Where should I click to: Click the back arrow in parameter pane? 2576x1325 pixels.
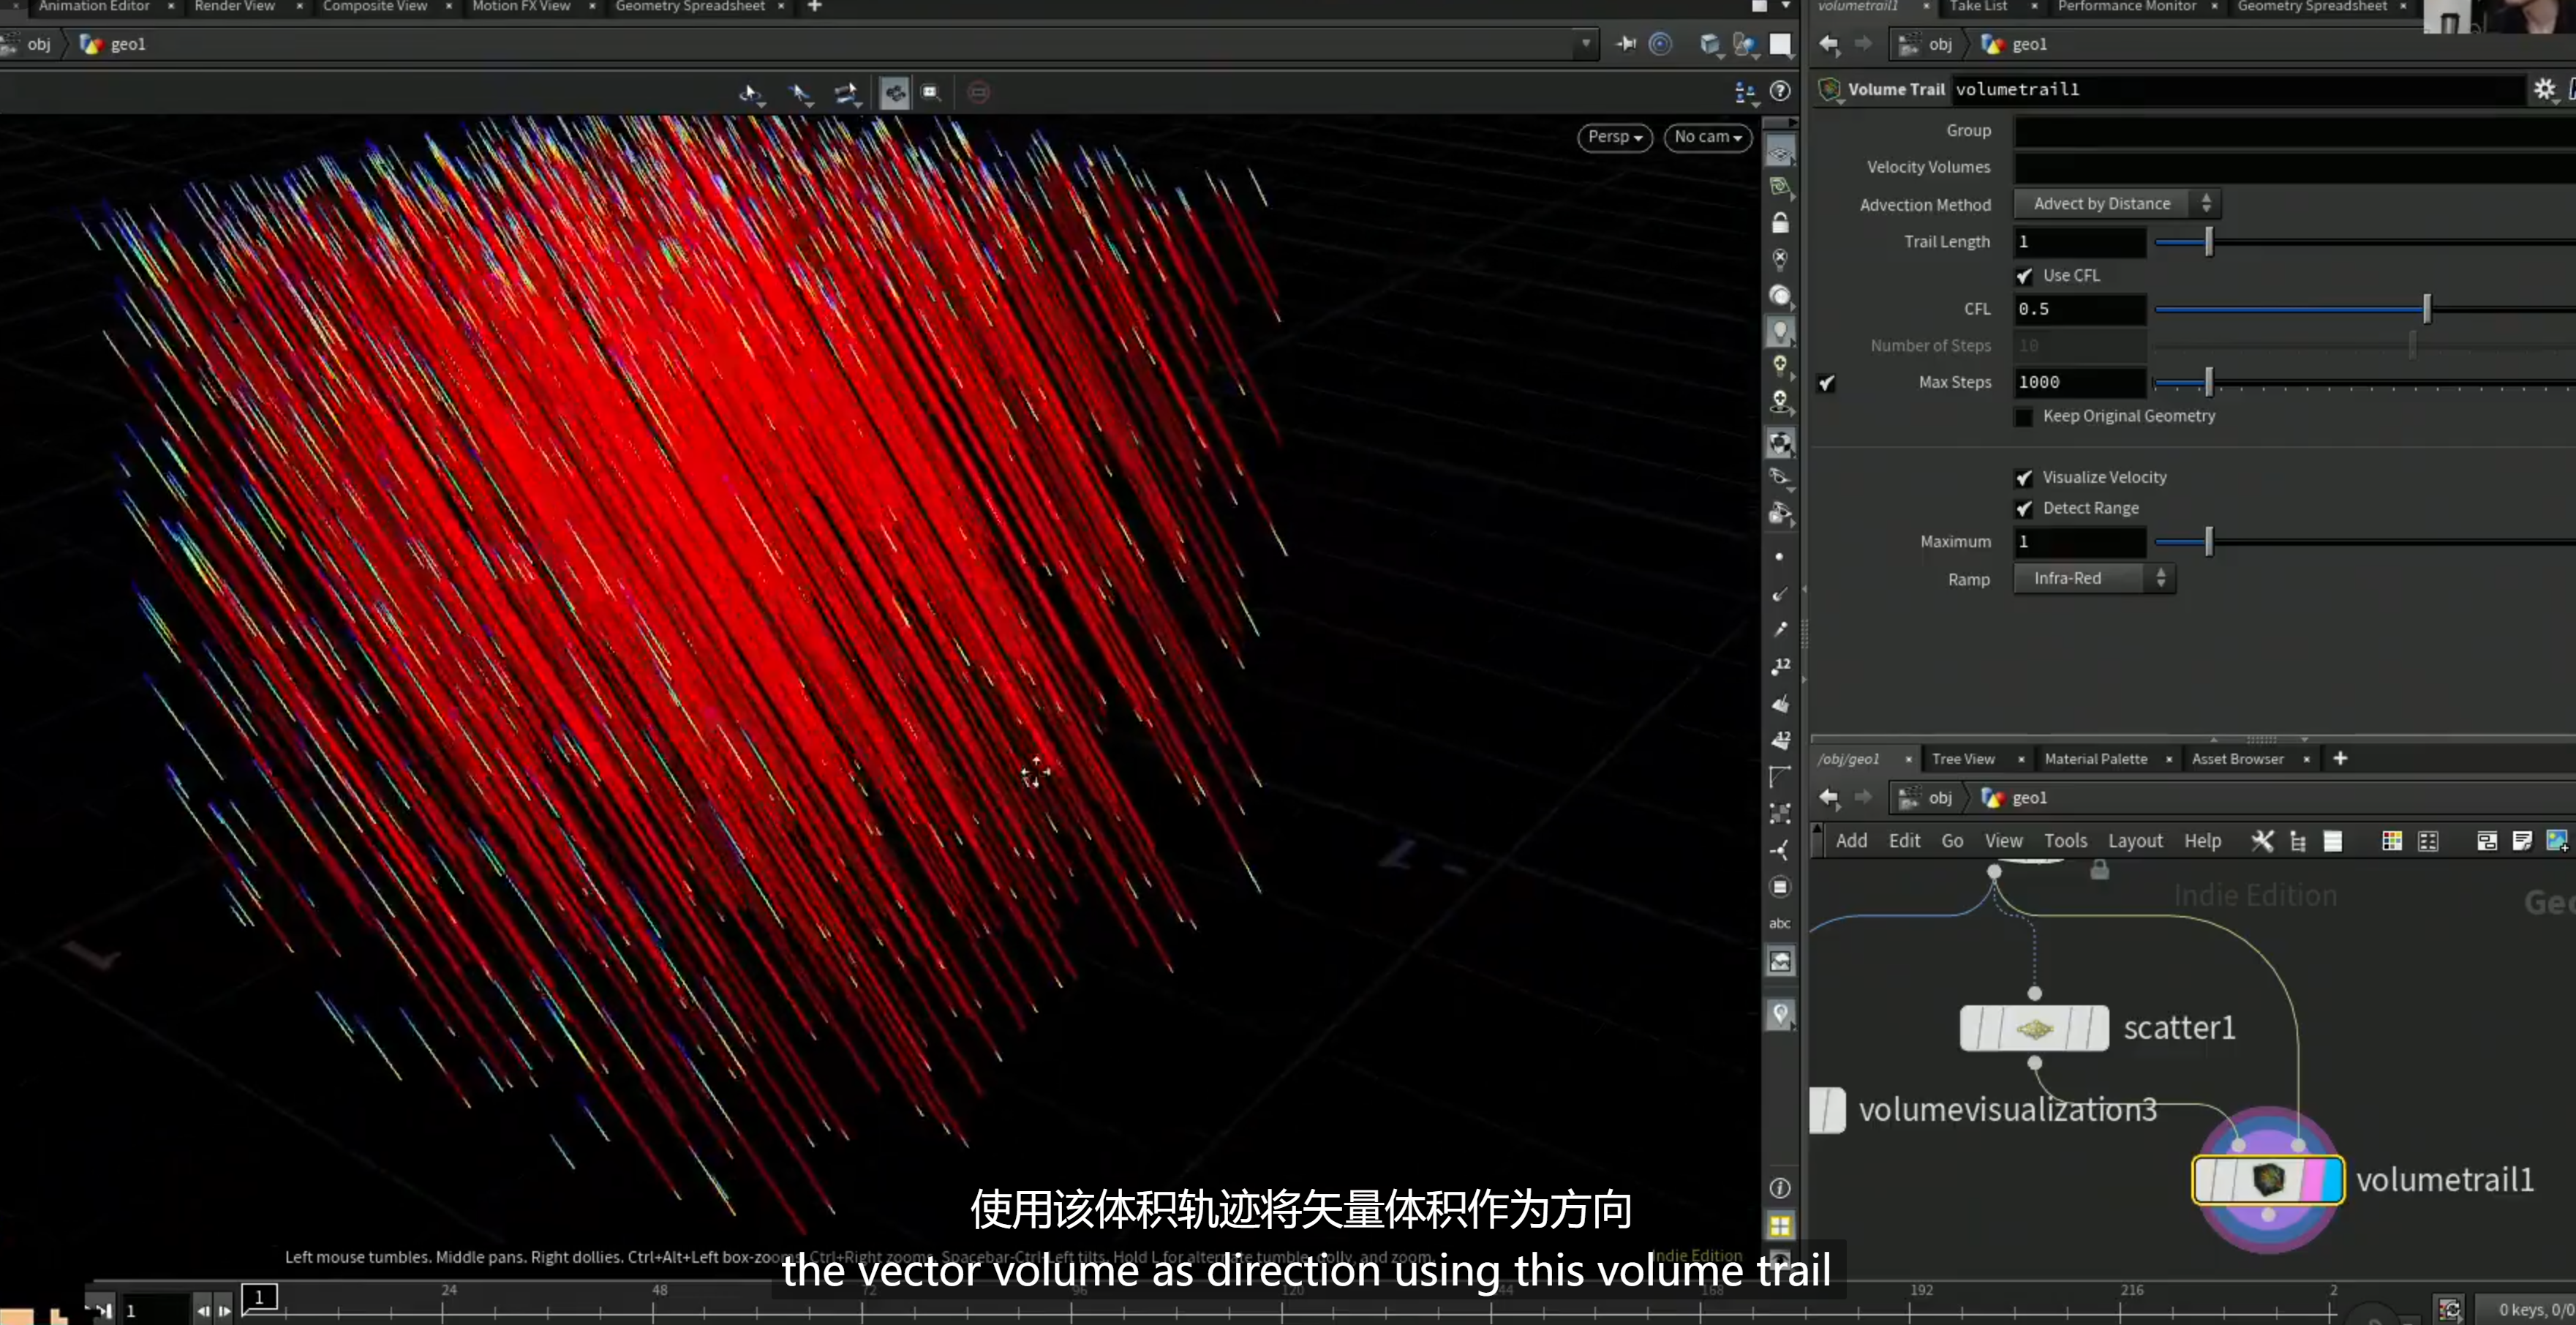pyautogui.click(x=1829, y=44)
